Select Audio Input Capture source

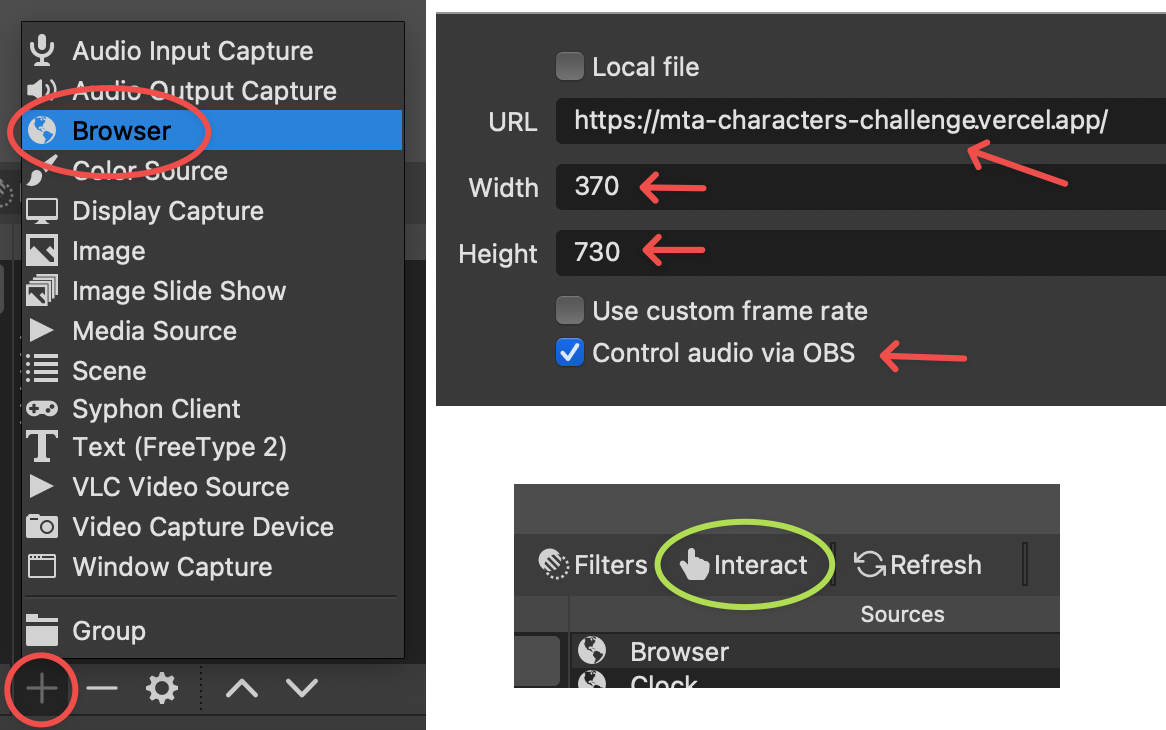213,51
